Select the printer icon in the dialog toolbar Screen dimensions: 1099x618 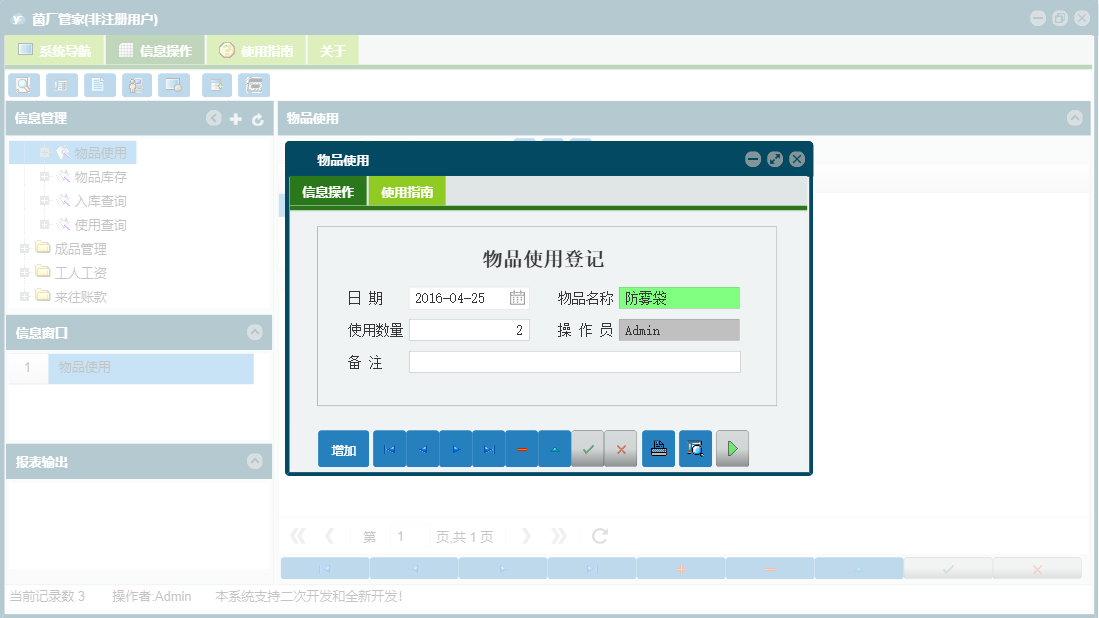[x=658, y=448]
